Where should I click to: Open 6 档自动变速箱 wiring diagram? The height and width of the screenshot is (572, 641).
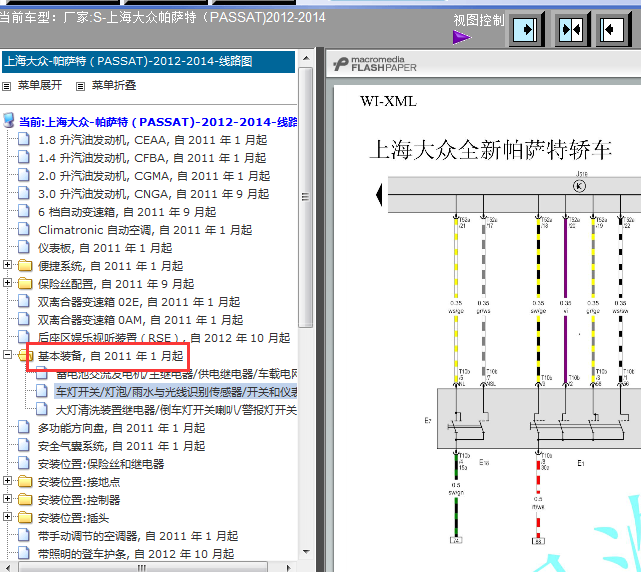pos(127,212)
